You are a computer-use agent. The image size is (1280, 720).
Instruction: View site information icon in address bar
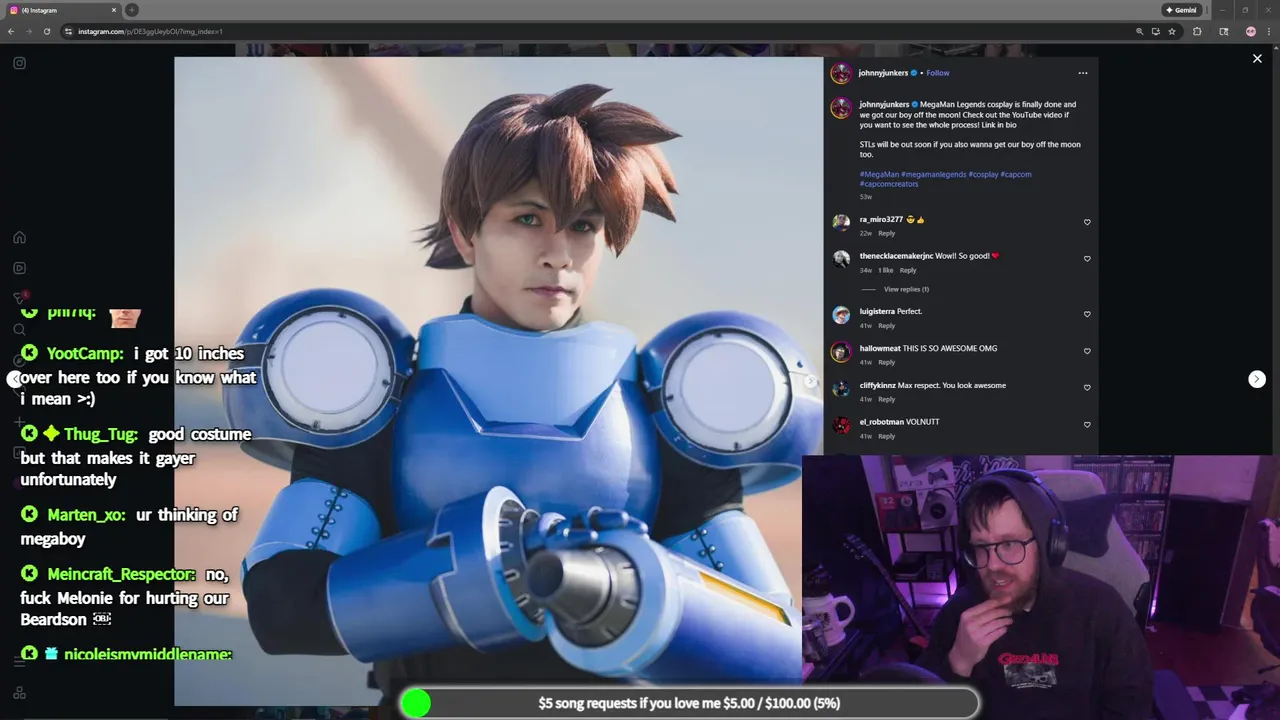68,31
